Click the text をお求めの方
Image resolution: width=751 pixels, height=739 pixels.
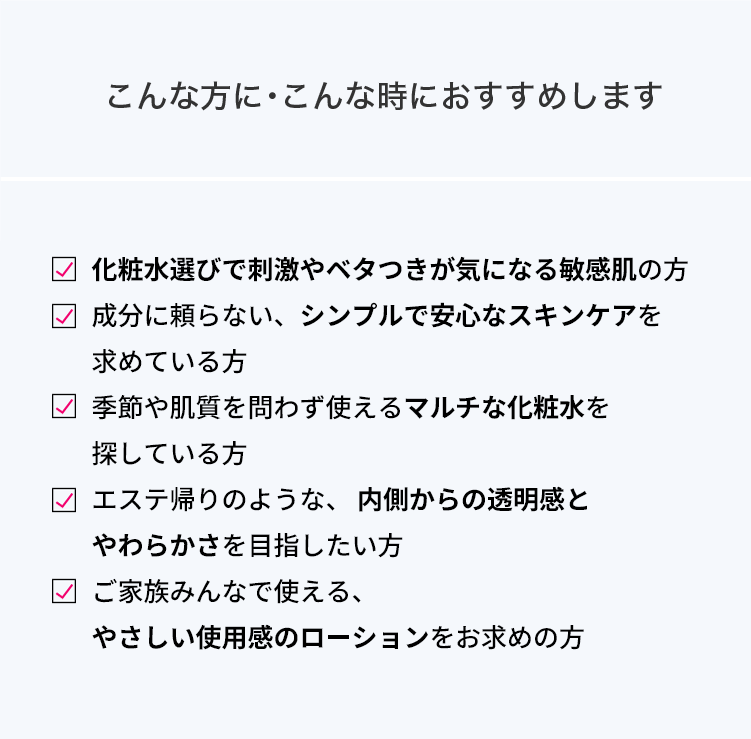507,637
